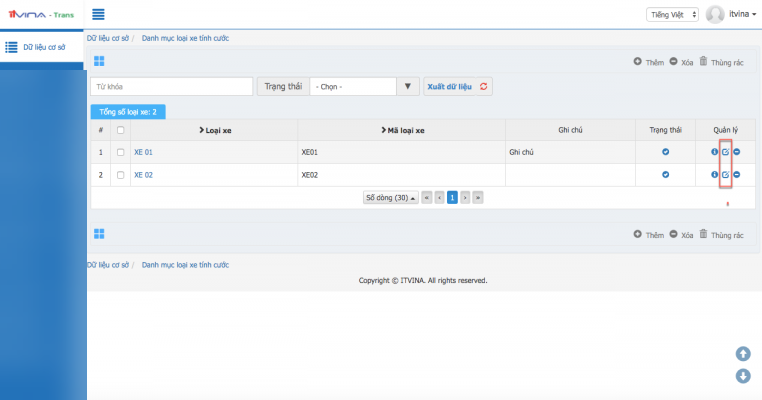This screenshot has height=400, width=762.
Task: Check the checkbox for row XE 02
Action: [x=120, y=175]
